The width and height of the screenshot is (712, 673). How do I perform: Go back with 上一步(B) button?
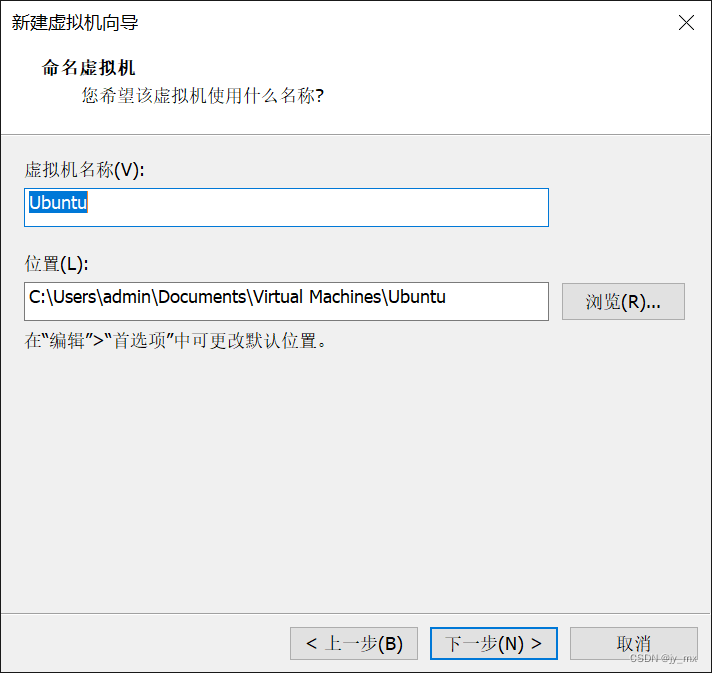point(354,643)
